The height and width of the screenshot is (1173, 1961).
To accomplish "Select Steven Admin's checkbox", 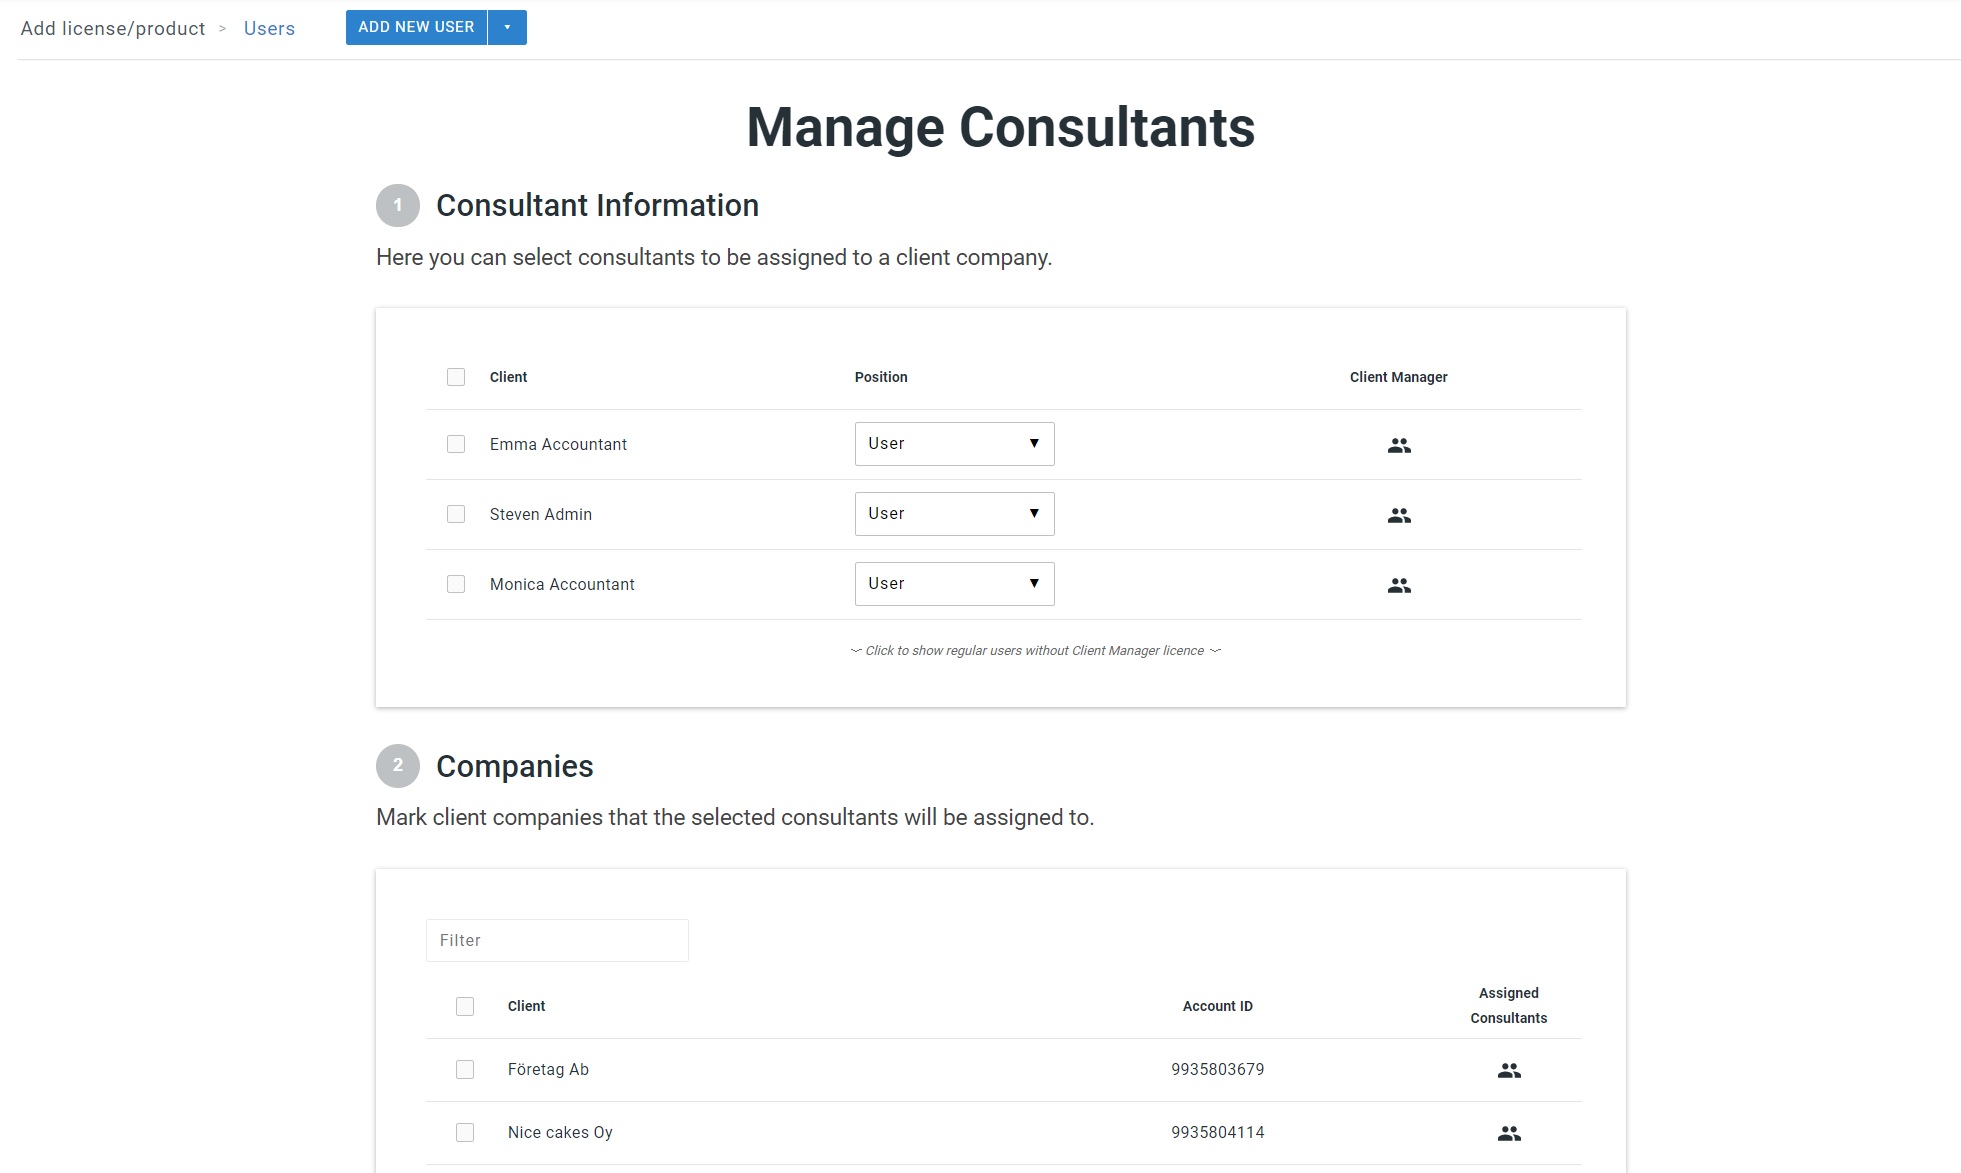I will 456,514.
